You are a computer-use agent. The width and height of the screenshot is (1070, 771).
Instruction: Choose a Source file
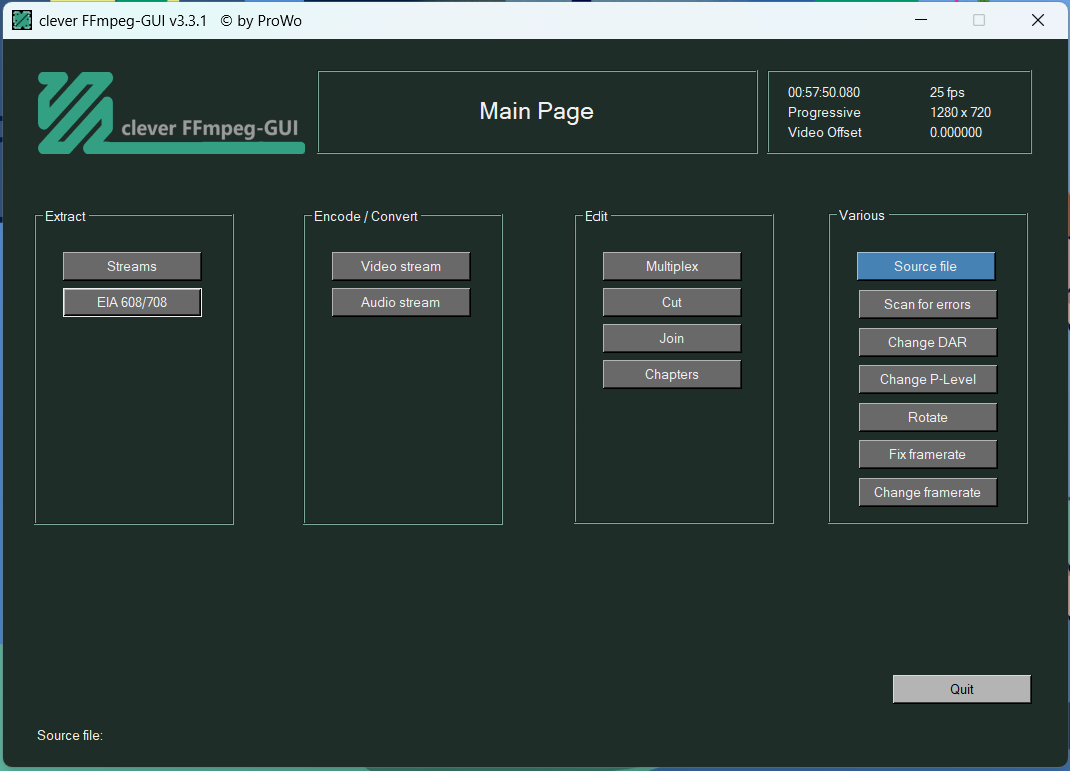[x=925, y=266]
